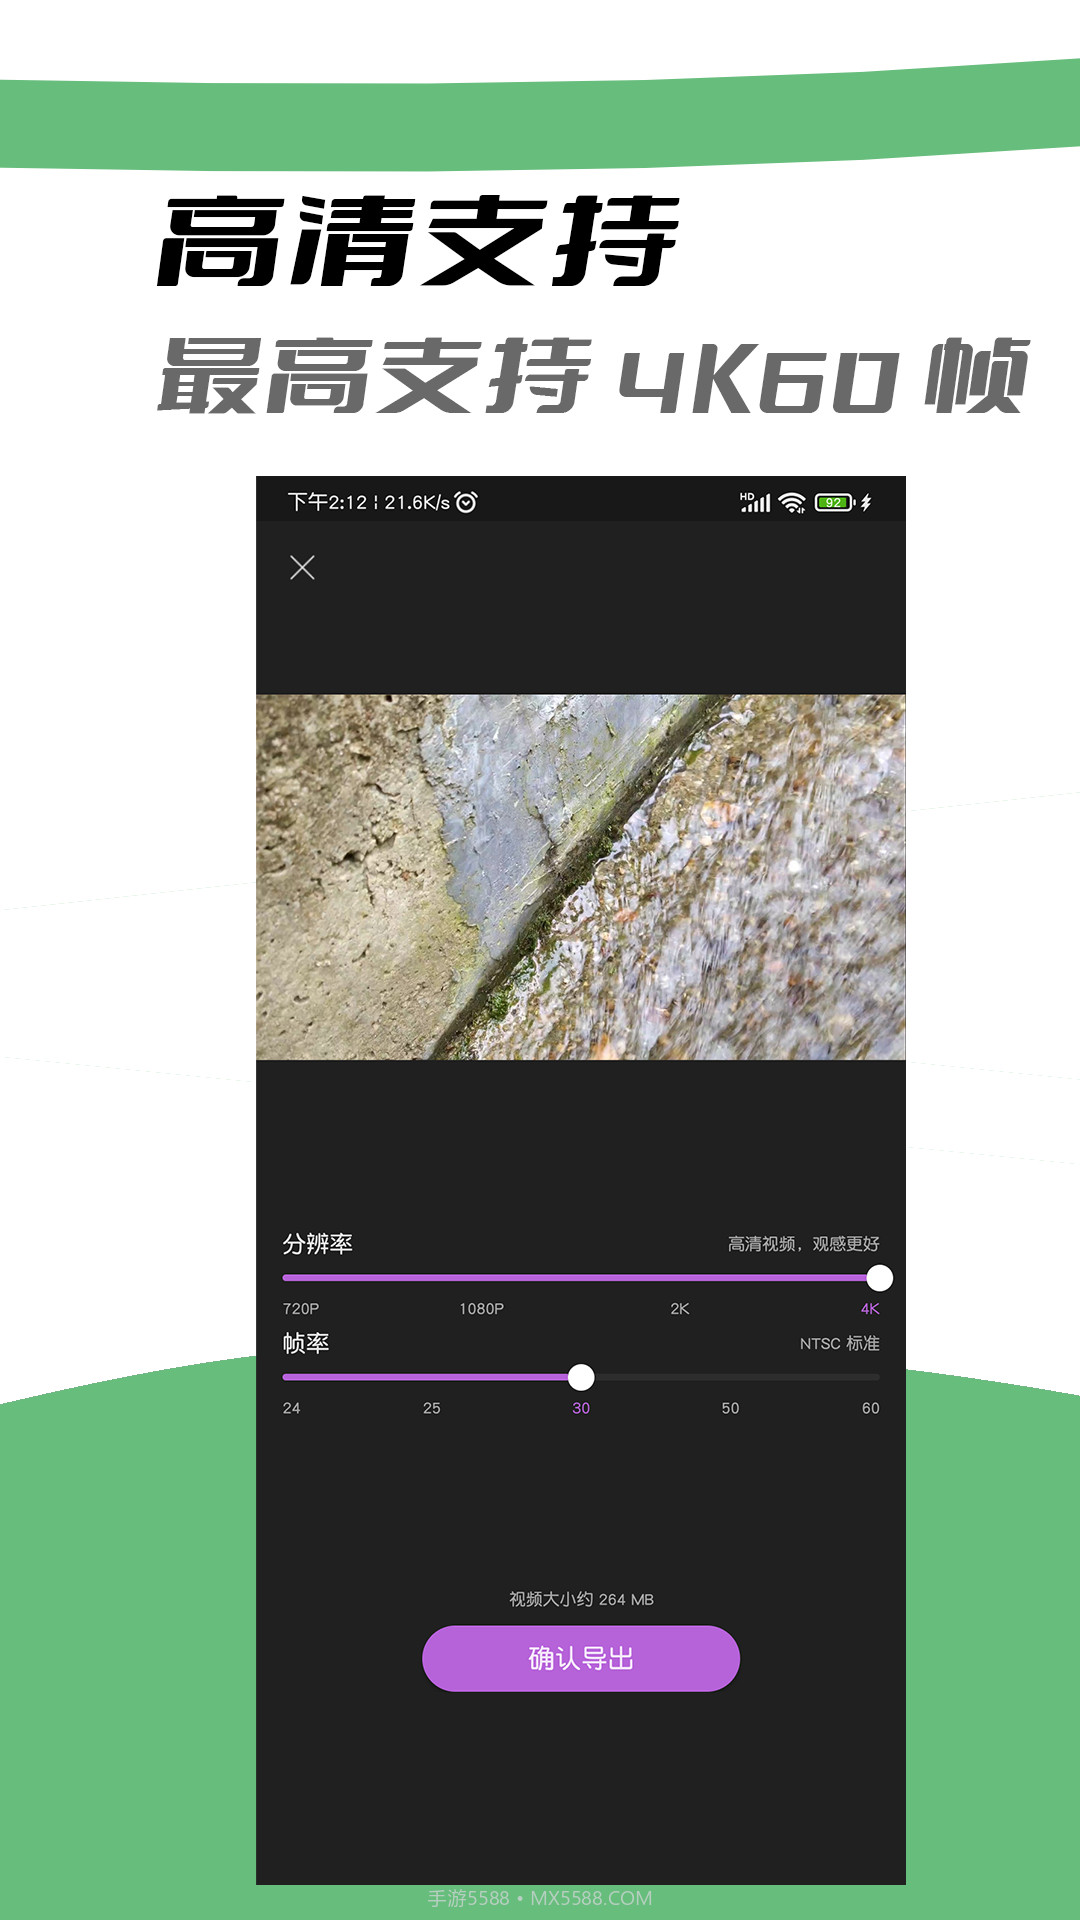The height and width of the screenshot is (1920, 1080).
Task: Set frame rate to 60
Action: (870, 1408)
